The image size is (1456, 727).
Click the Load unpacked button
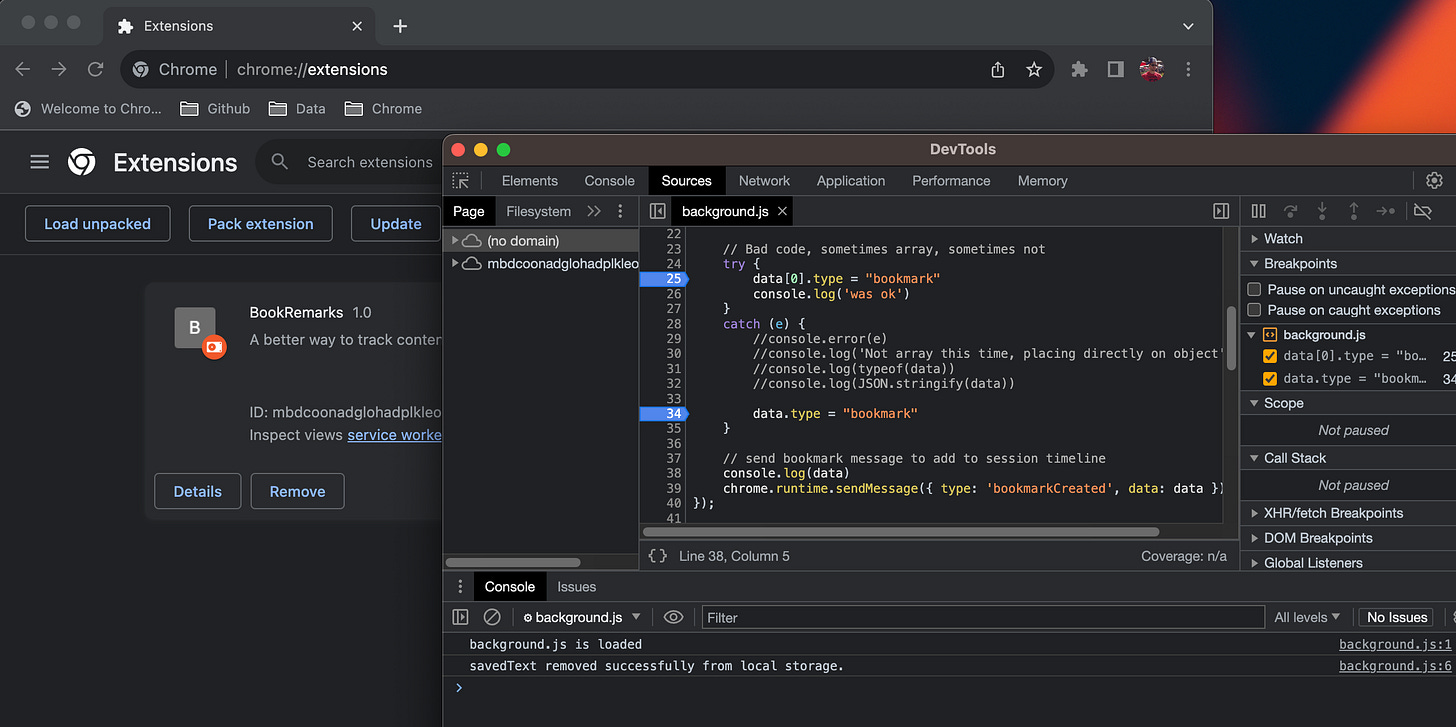[97, 224]
